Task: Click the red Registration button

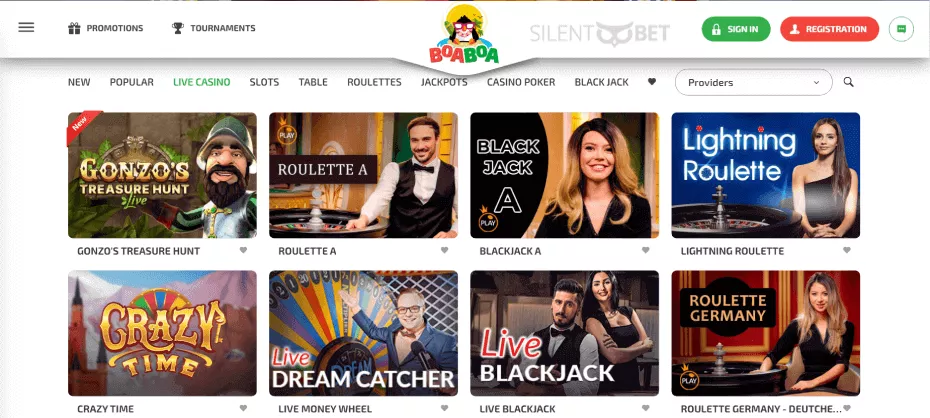Action: pyautogui.click(x=829, y=29)
